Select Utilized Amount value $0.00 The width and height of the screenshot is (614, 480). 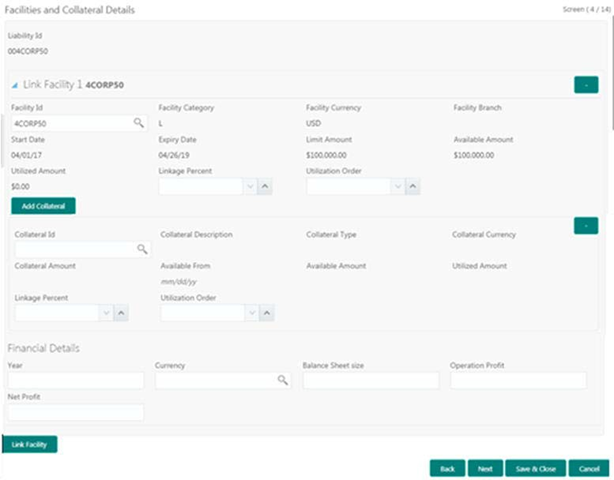(x=20, y=187)
